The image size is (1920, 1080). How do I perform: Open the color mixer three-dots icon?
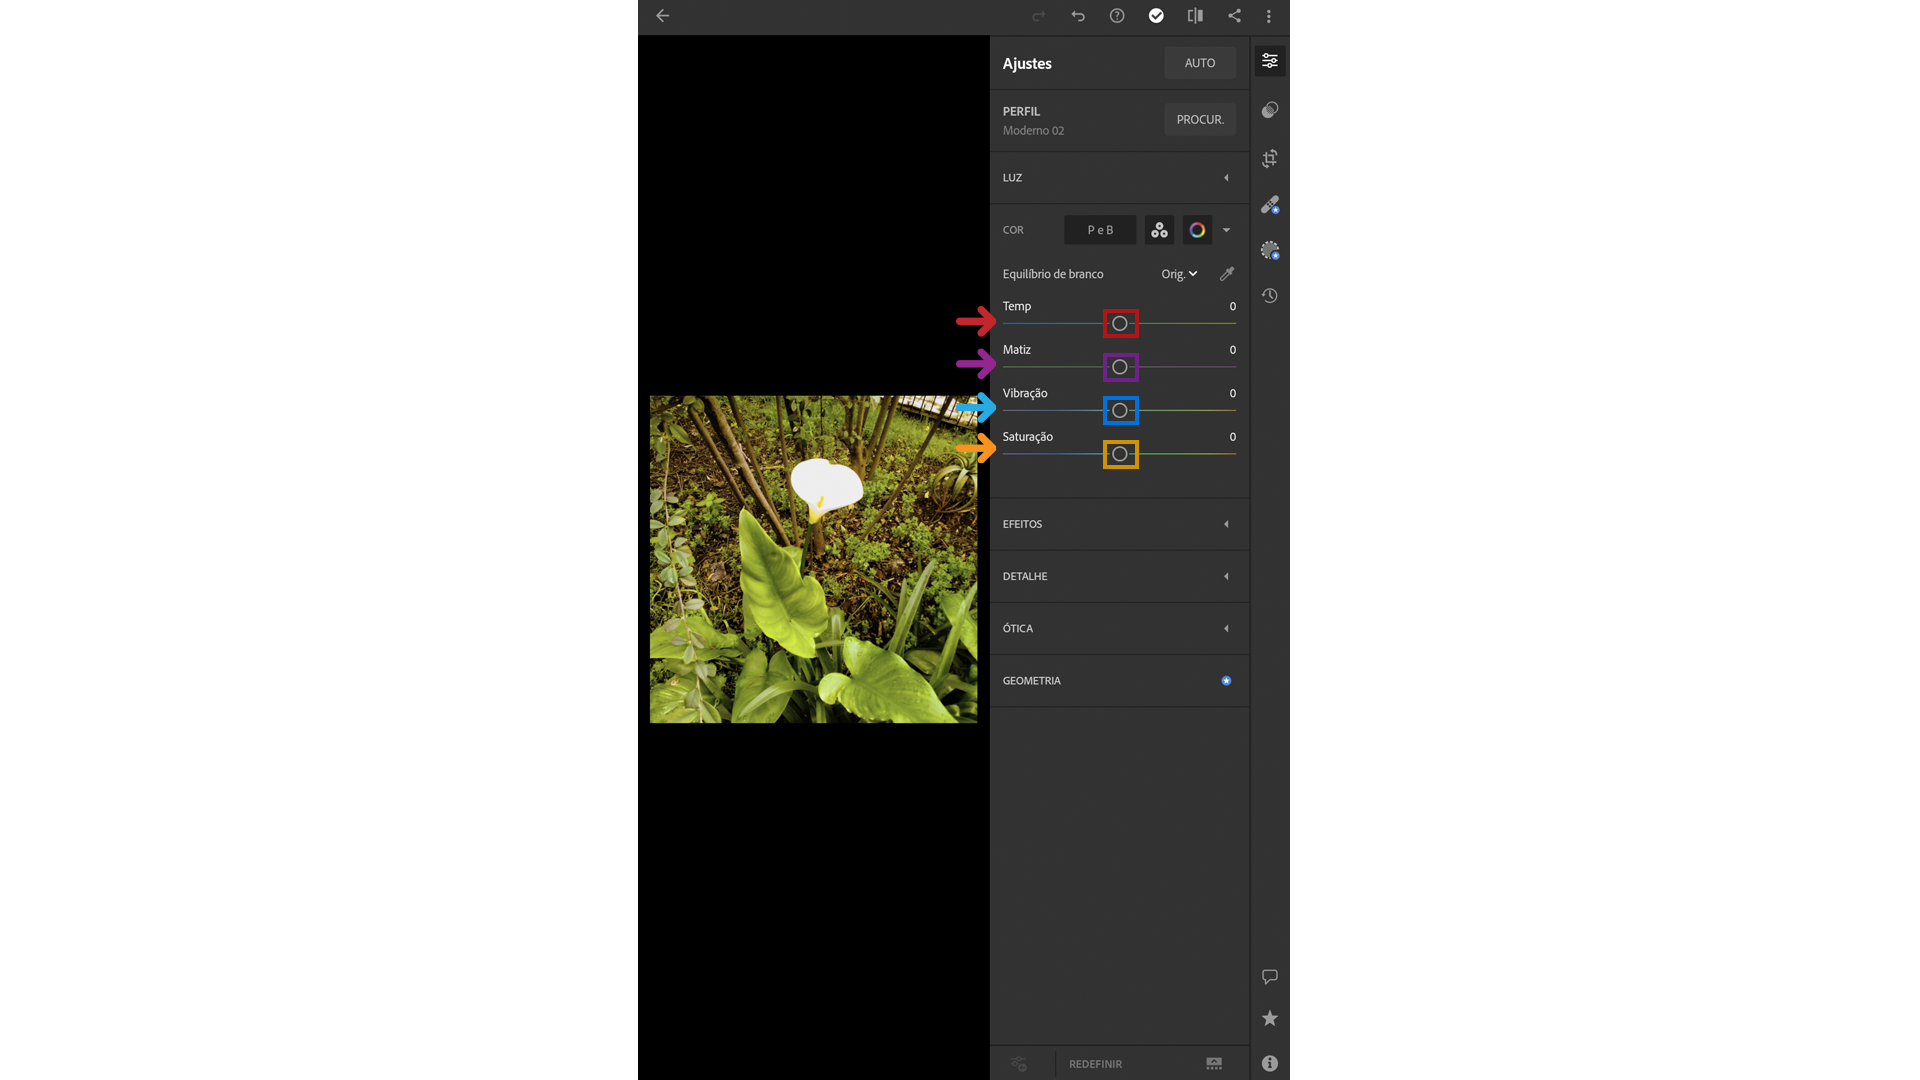(x=1159, y=230)
